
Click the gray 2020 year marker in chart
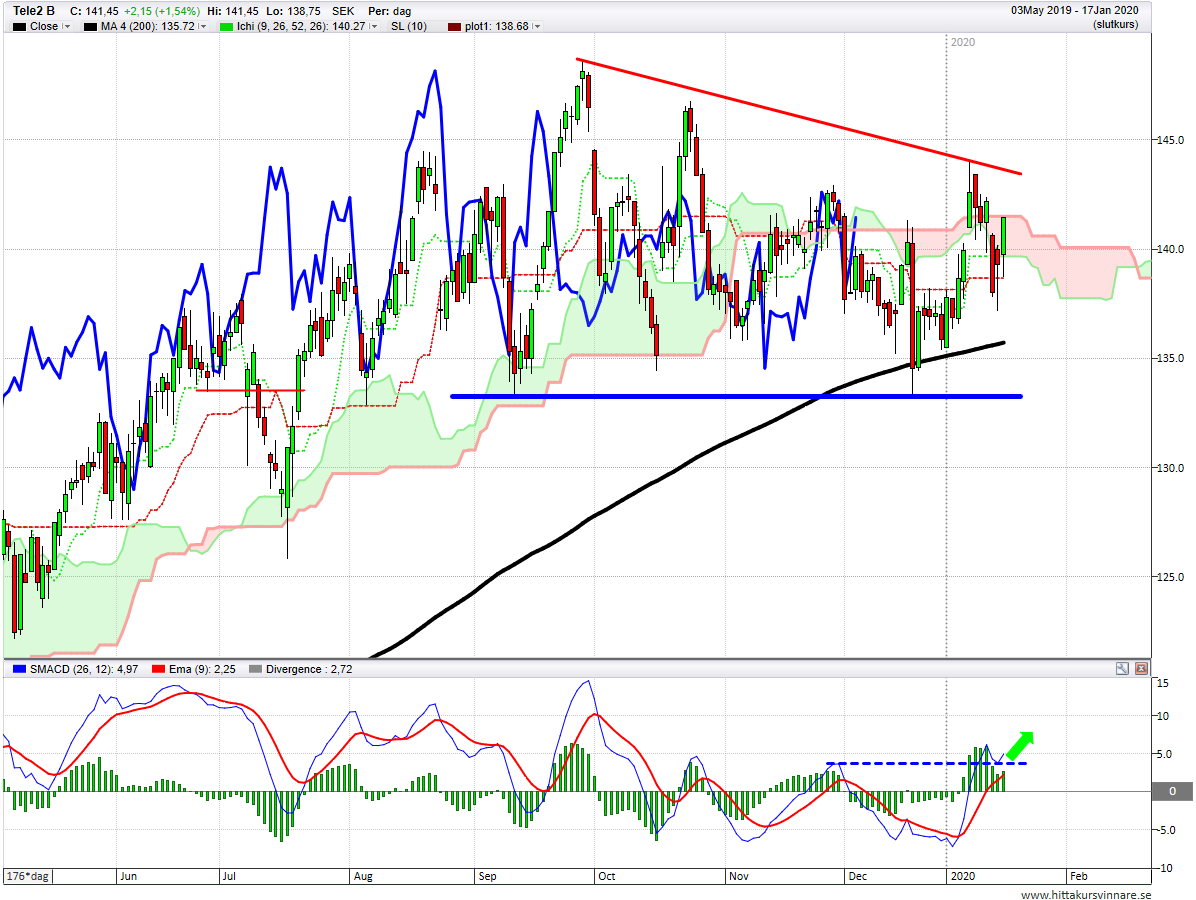(963, 42)
